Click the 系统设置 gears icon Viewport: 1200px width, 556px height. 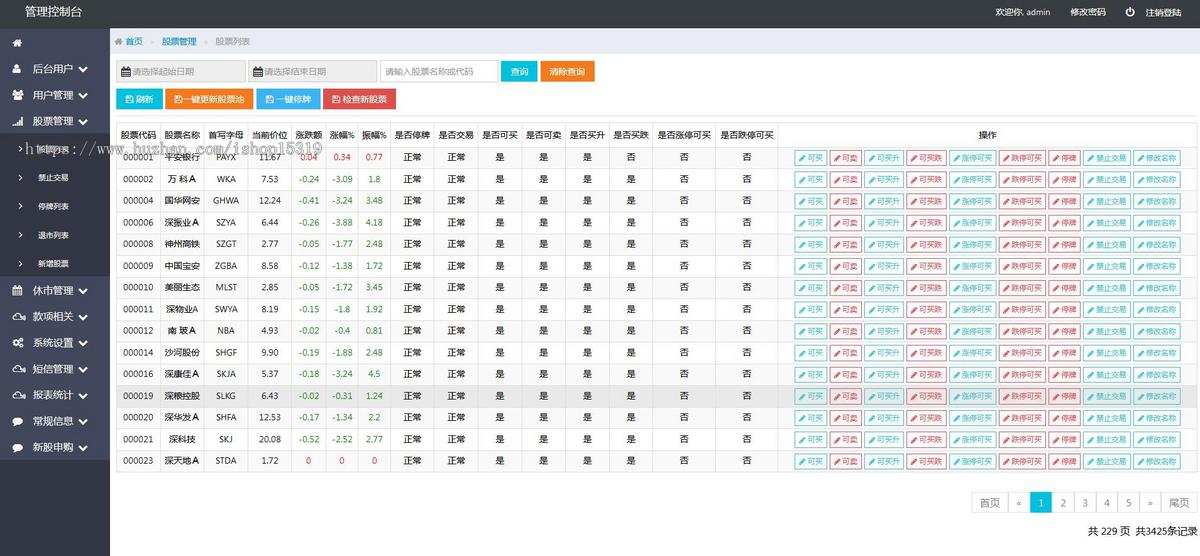coord(18,343)
